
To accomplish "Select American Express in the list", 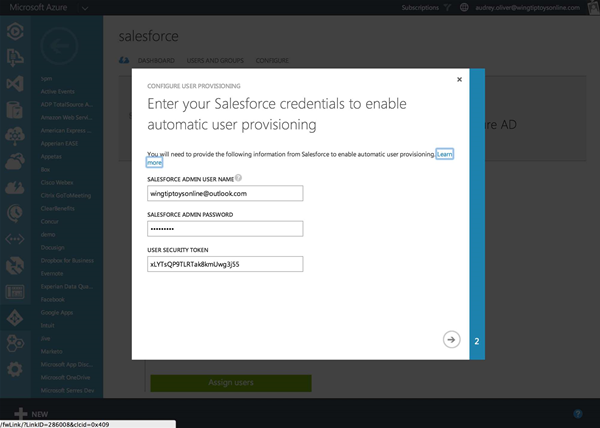I will tap(66, 130).
